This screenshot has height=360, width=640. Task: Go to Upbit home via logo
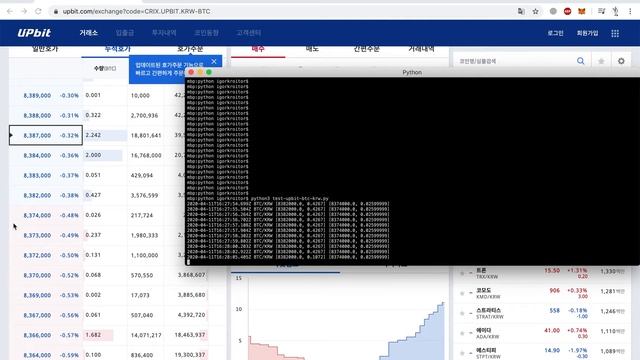(34, 33)
